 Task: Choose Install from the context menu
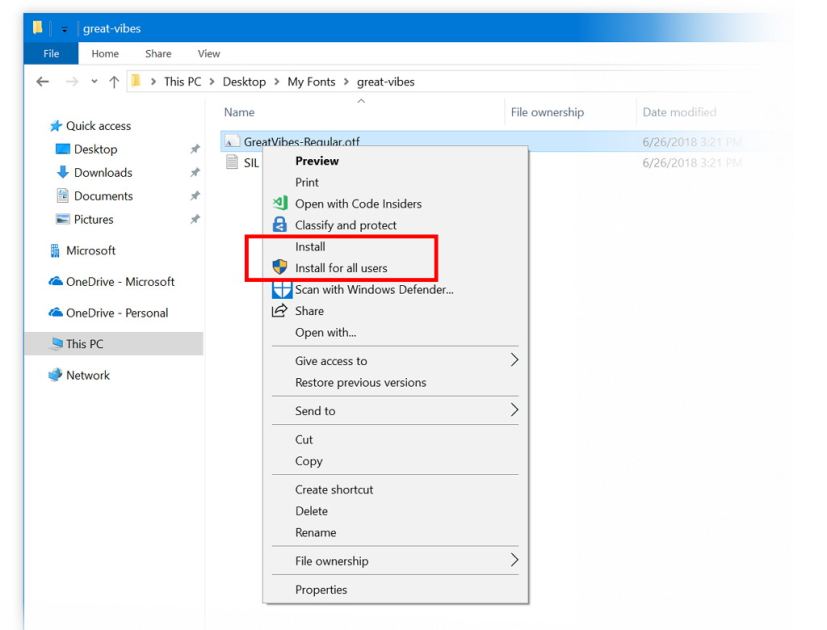click(311, 245)
